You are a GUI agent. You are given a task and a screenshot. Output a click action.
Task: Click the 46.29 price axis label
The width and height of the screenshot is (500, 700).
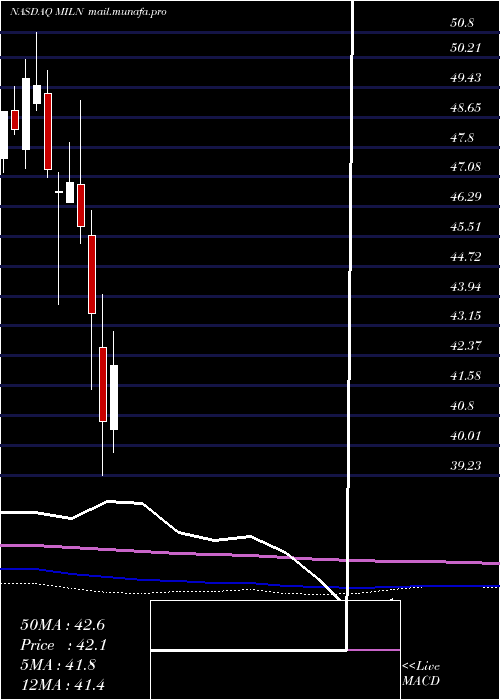click(466, 197)
